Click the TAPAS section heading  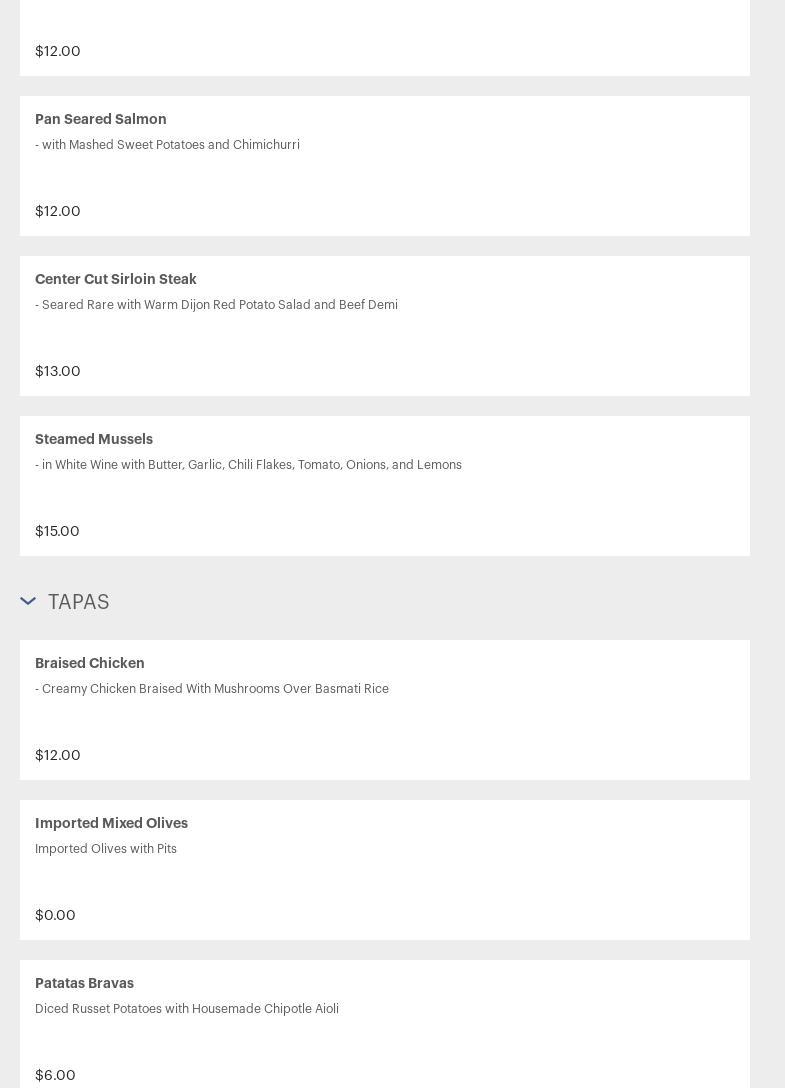point(79,602)
